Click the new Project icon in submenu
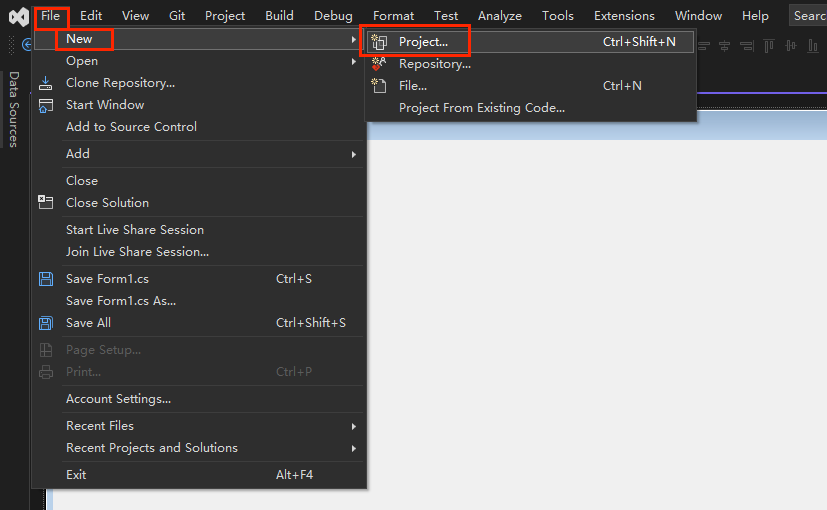This screenshot has height=510, width=827. (x=379, y=42)
